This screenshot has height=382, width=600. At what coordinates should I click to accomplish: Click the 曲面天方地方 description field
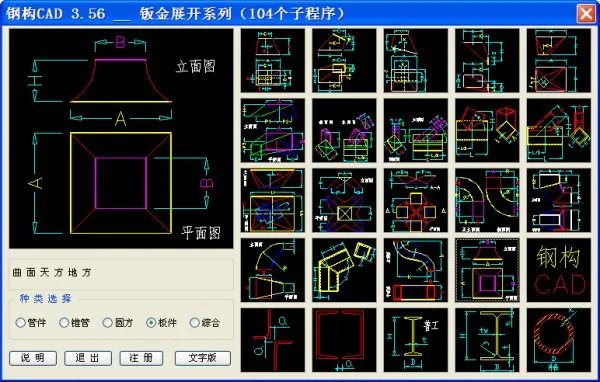click(121, 273)
